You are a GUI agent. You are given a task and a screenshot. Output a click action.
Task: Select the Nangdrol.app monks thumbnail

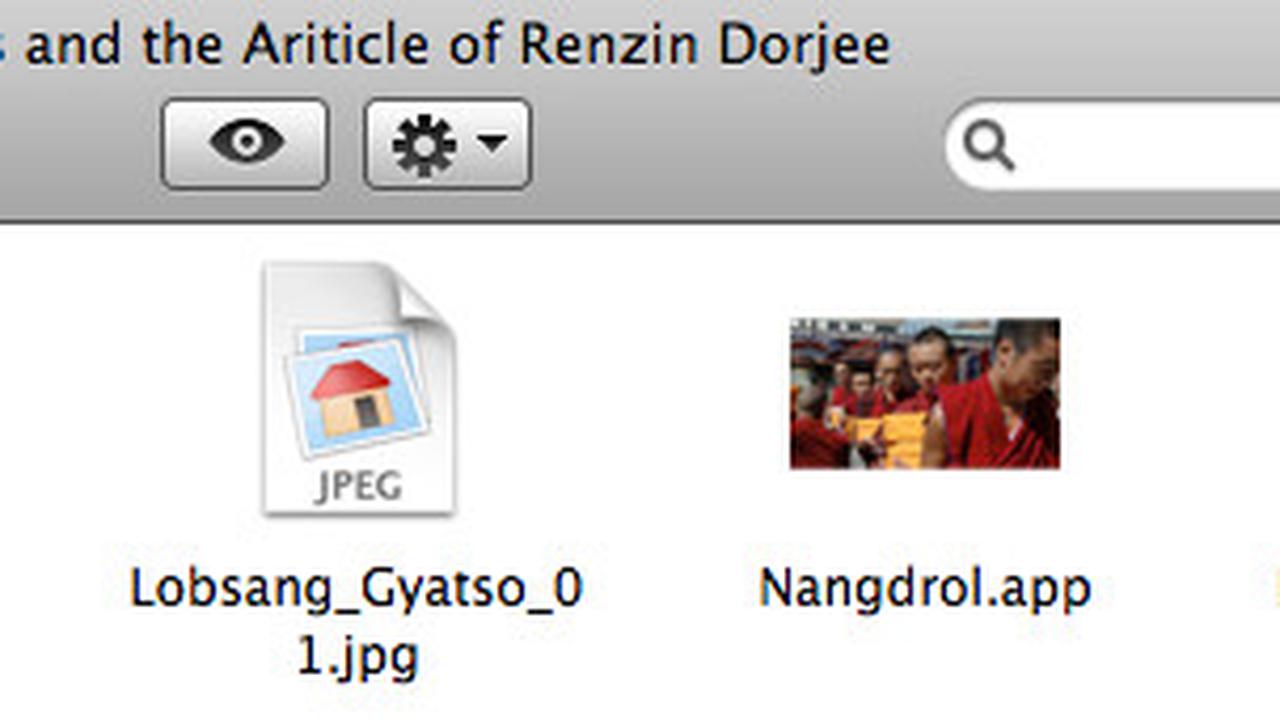[925, 393]
